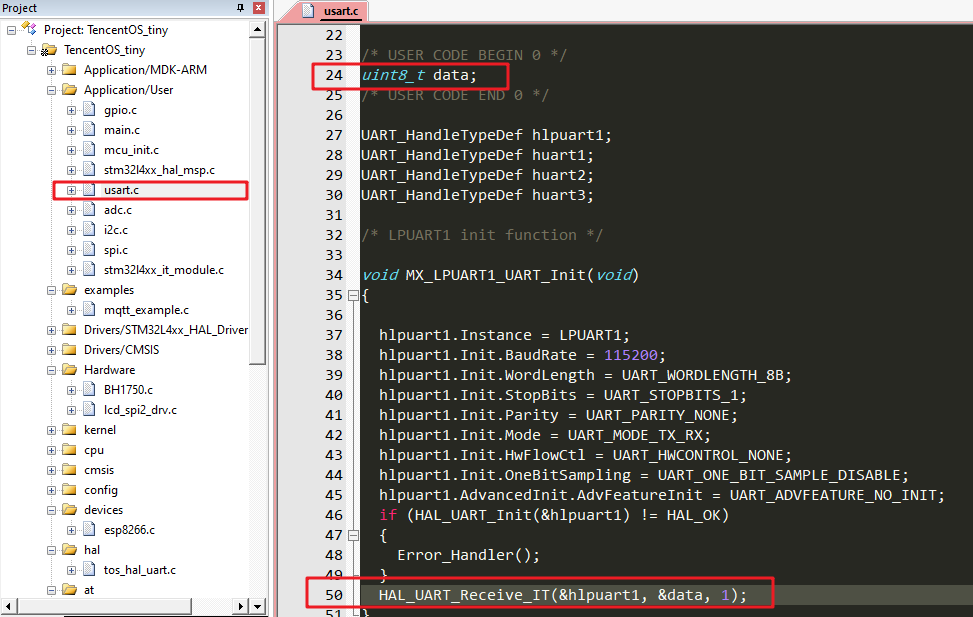Click the cpu folder icon
This screenshot has width=973, height=617.
70,449
